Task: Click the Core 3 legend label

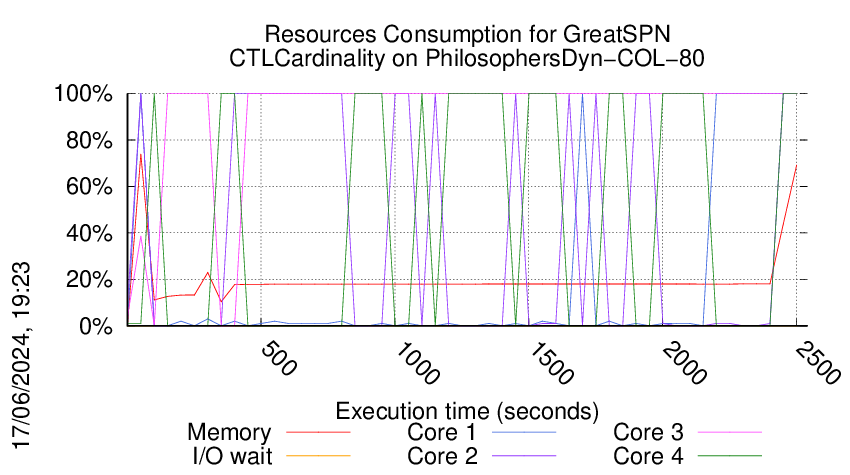Action: pos(648,433)
